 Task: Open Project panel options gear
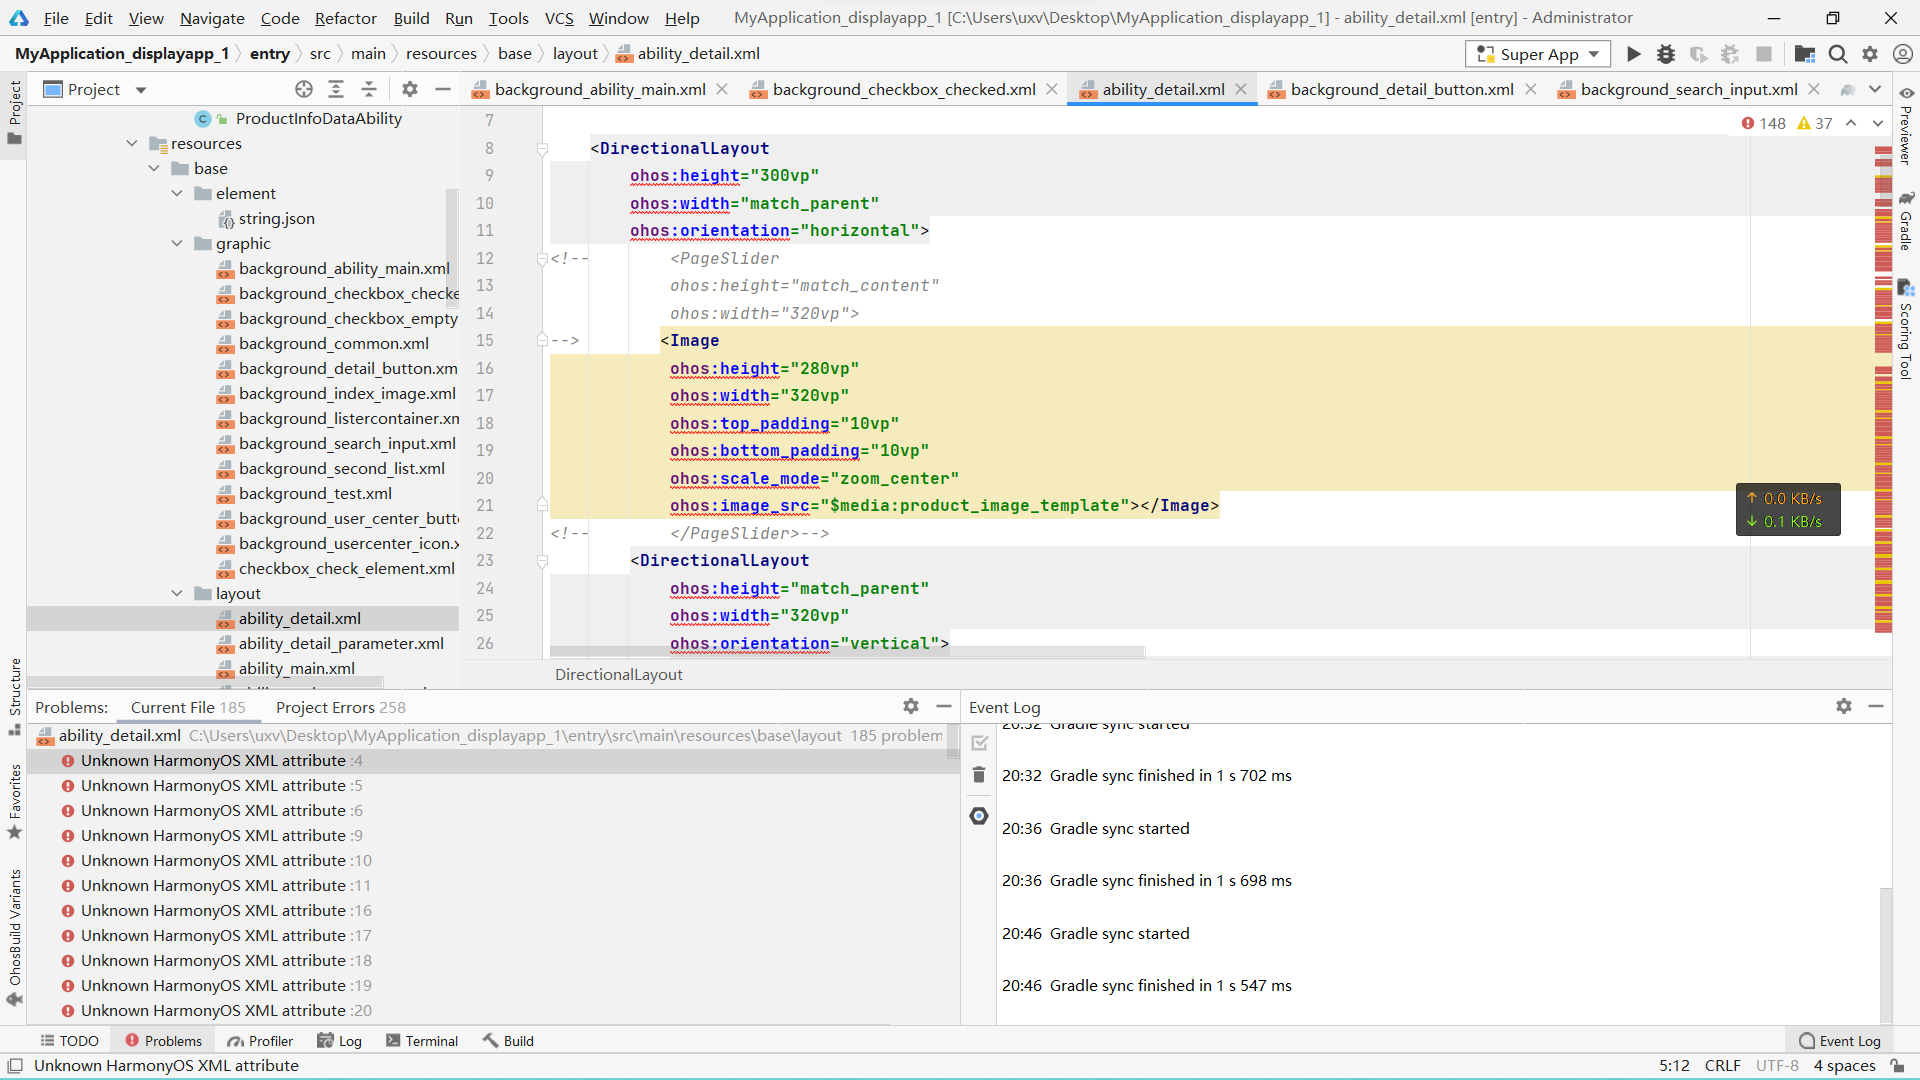pyautogui.click(x=410, y=89)
